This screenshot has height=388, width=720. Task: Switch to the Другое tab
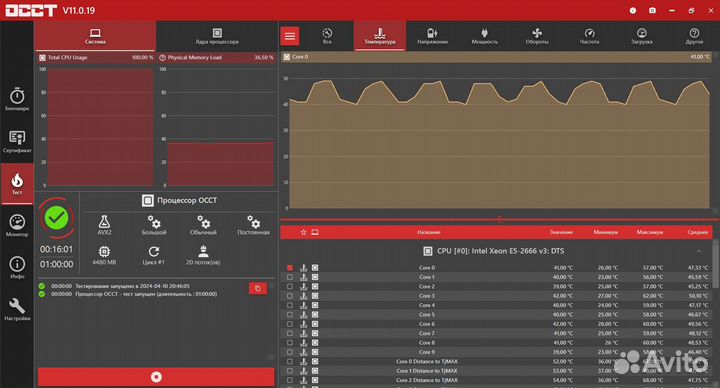pyautogui.click(x=694, y=36)
